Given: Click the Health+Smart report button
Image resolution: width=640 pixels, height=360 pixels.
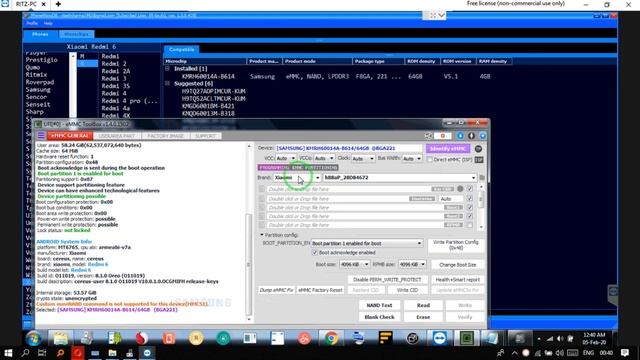Looking at the screenshot, I should (x=457, y=280).
